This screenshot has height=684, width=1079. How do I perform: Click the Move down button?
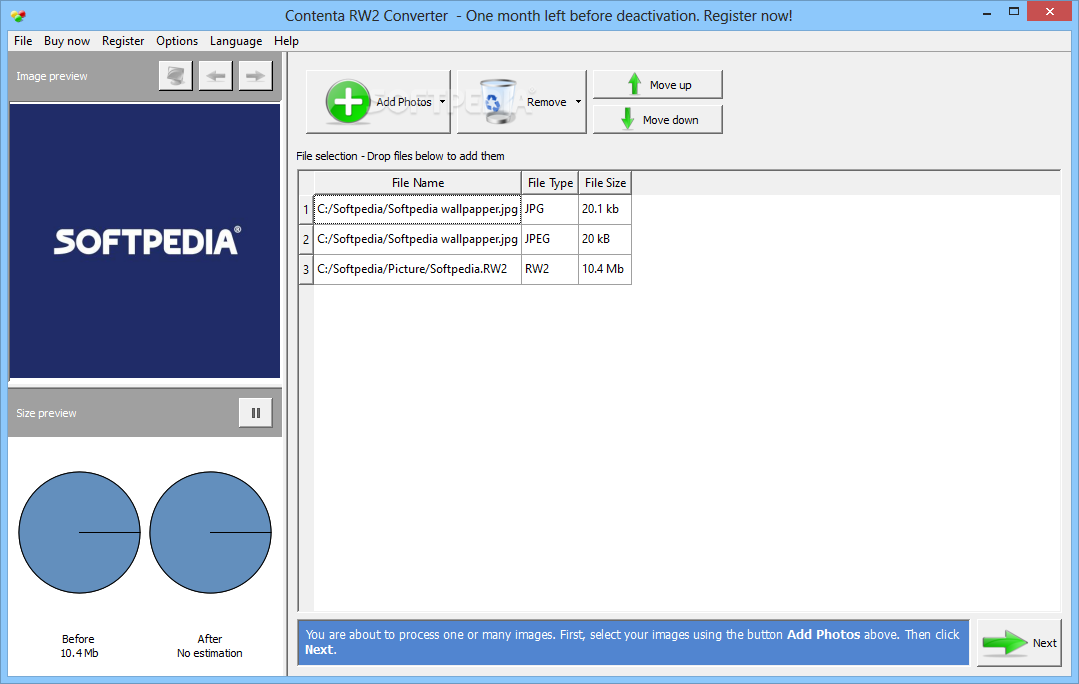click(658, 120)
